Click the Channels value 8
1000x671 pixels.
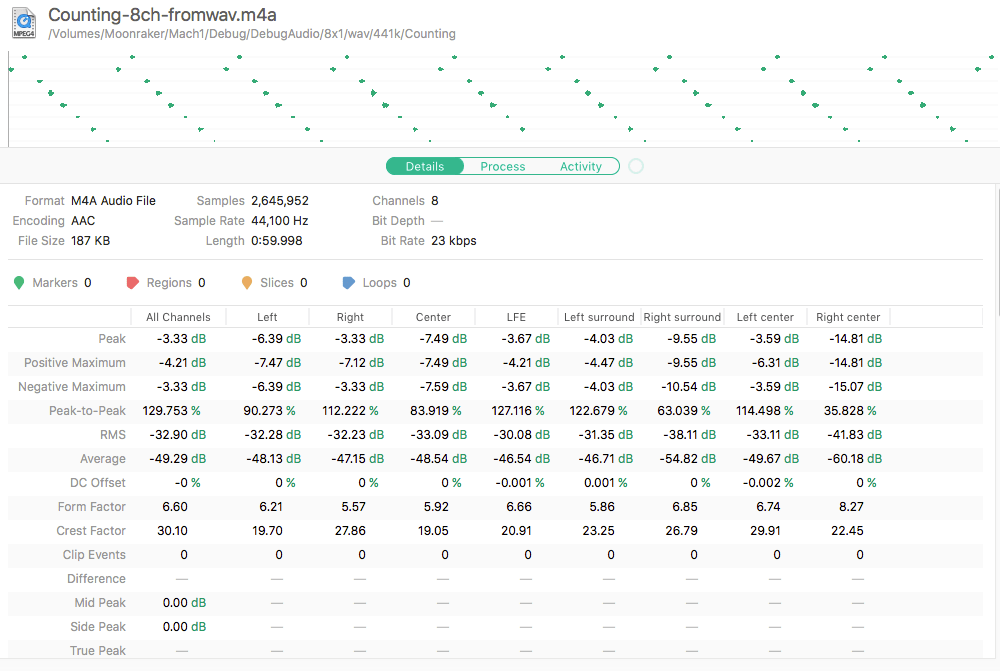[x=435, y=201]
